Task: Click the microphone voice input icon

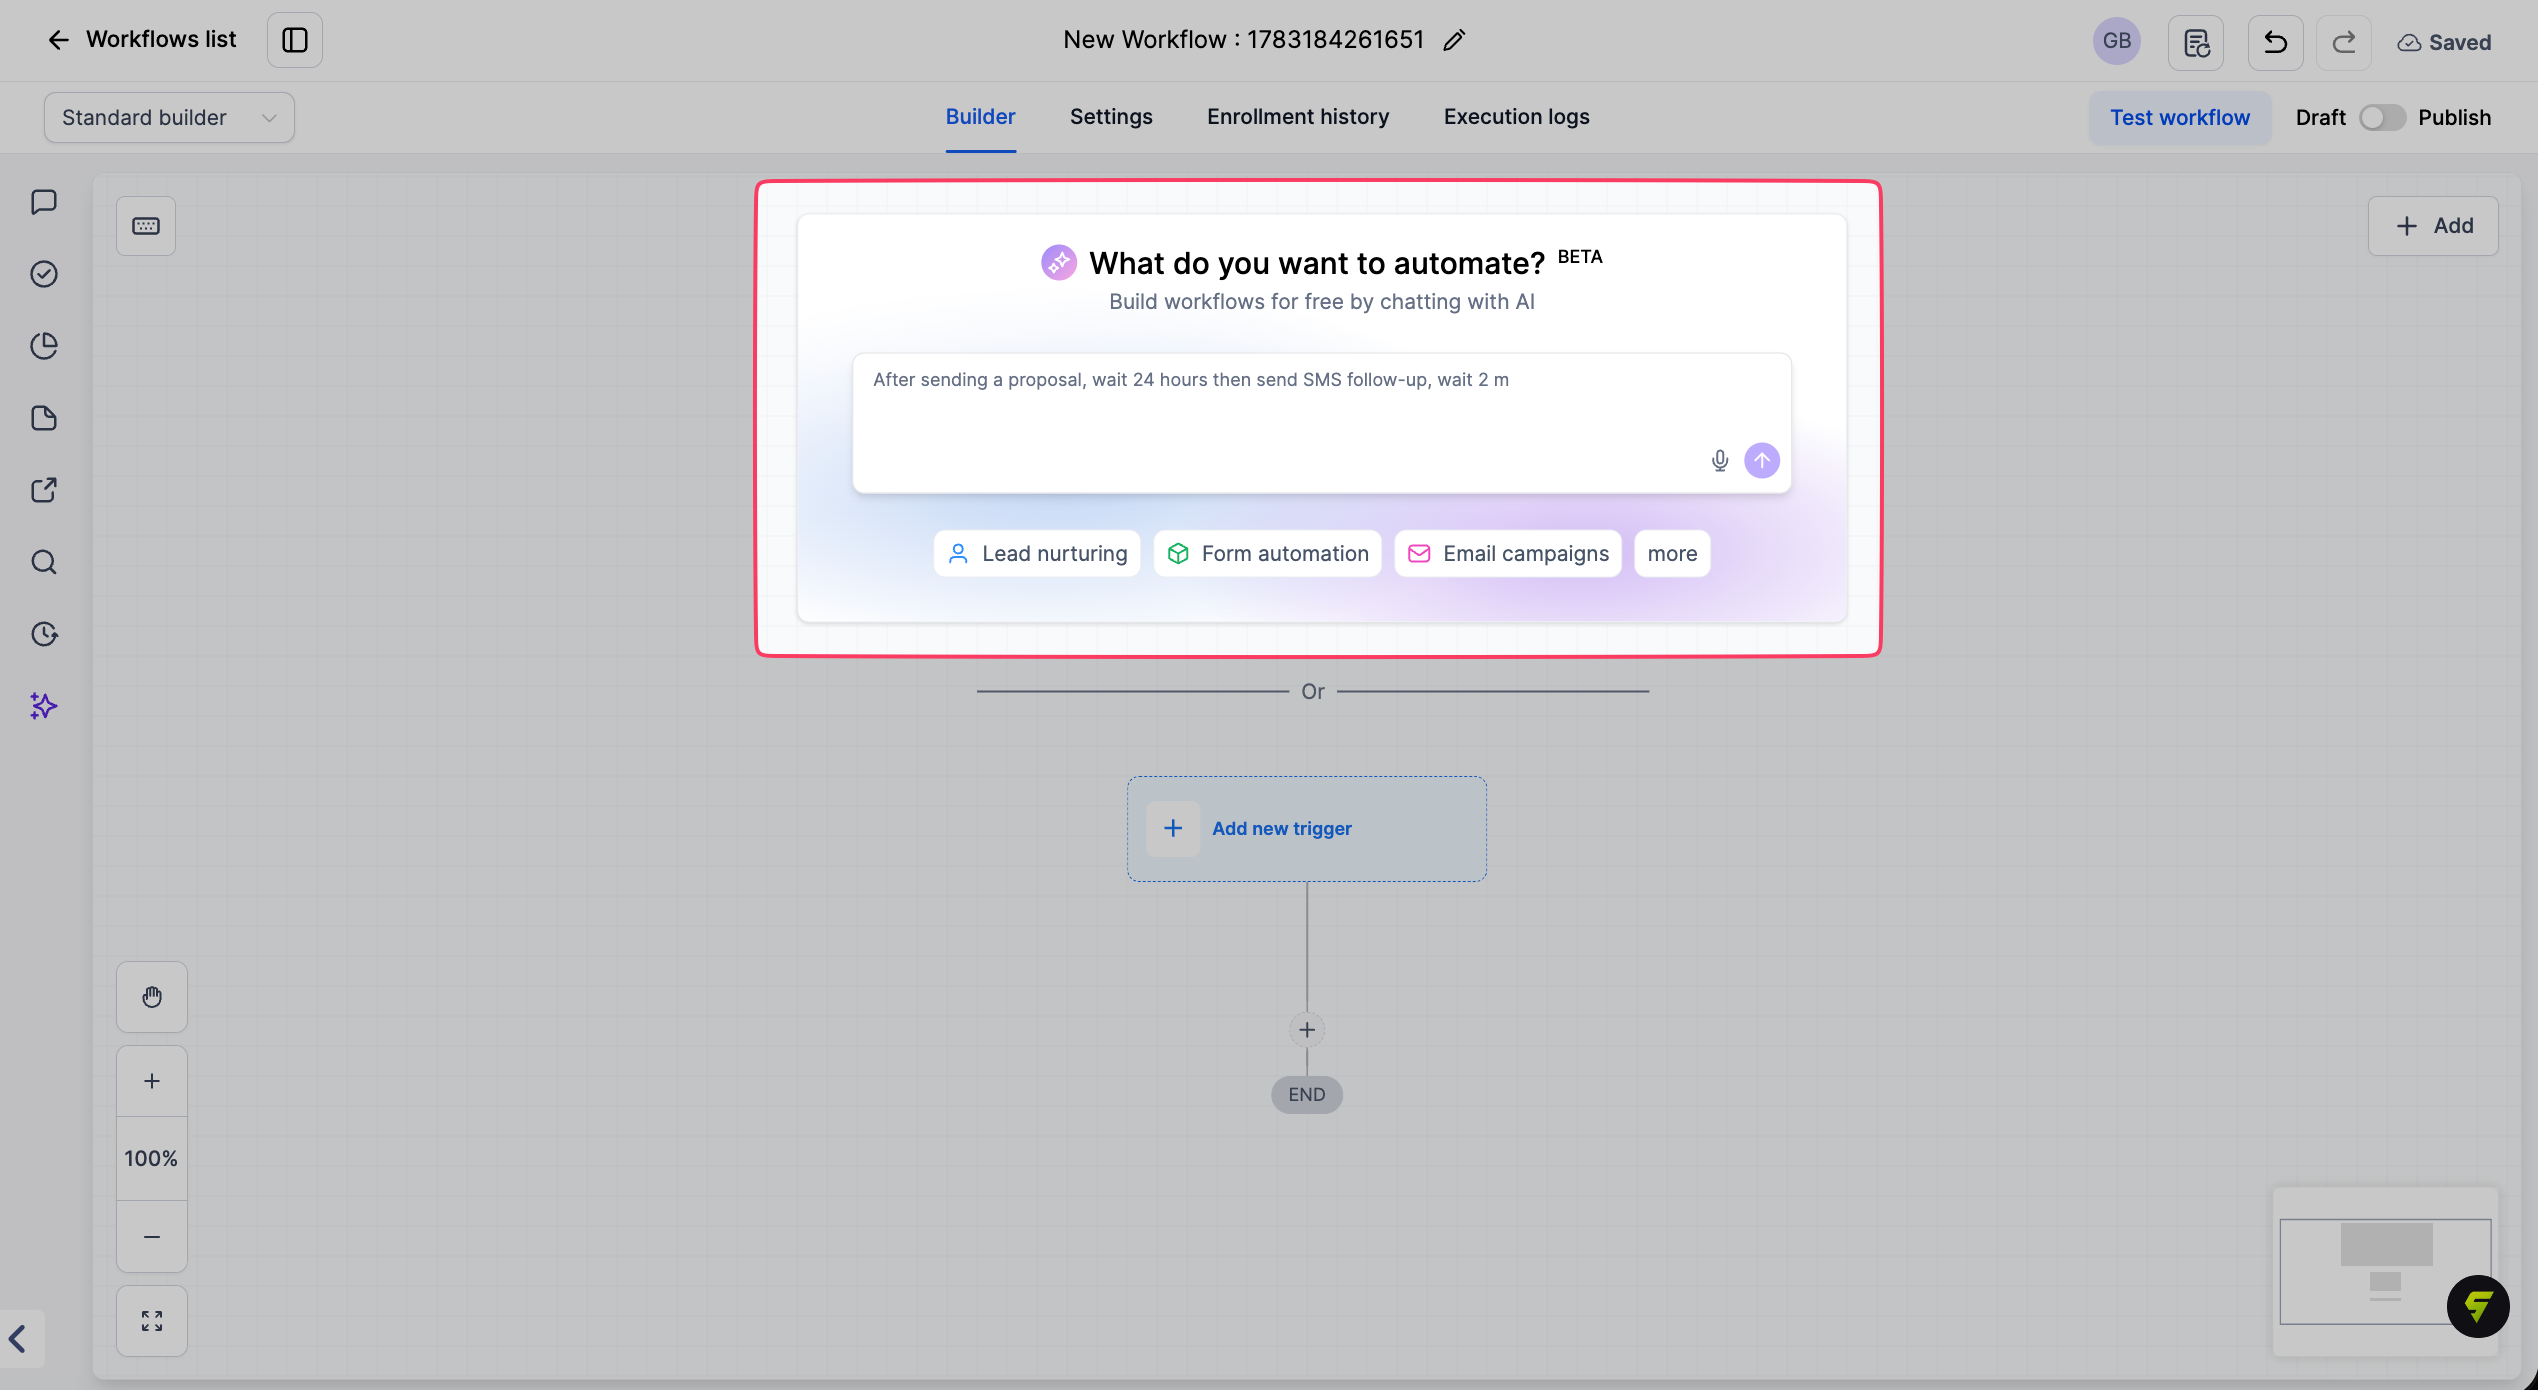Action: [x=1719, y=461]
